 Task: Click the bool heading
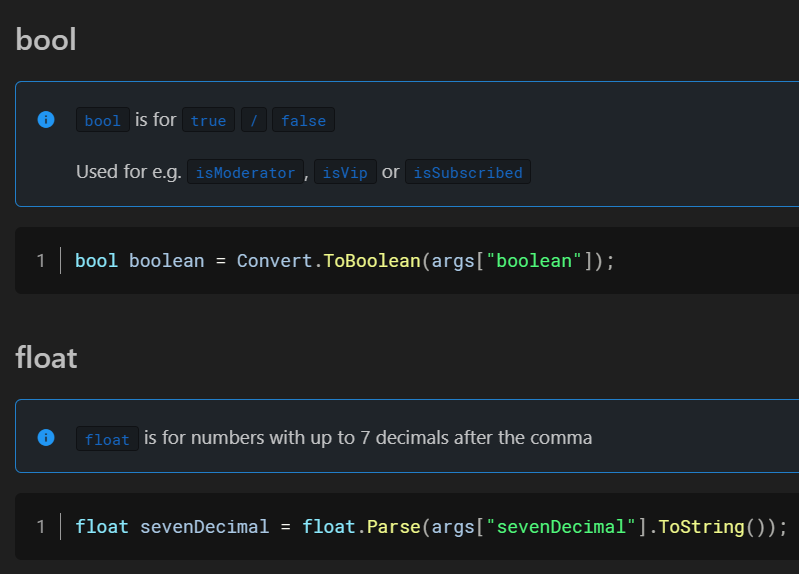(x=46, y=39)
